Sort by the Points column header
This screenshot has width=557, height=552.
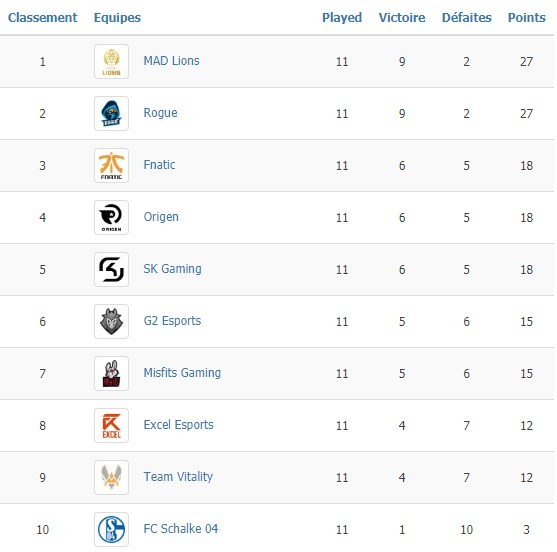(526, 17)
